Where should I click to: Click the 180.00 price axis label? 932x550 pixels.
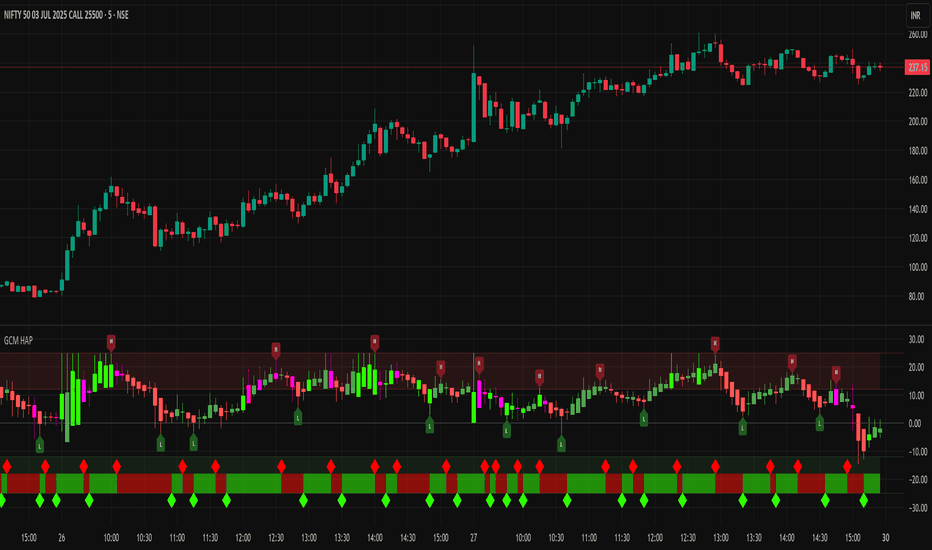[918, 151]
